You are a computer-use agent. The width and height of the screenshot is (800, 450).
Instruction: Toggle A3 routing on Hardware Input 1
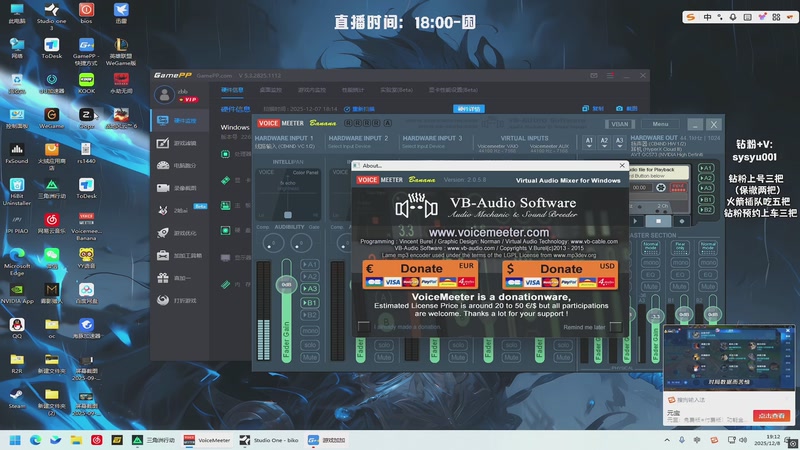[310, 289]
